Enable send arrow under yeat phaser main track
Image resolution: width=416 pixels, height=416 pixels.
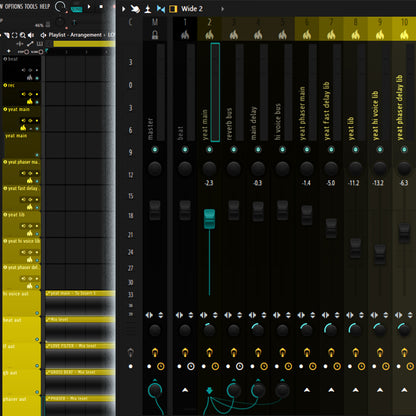(307, 390)
